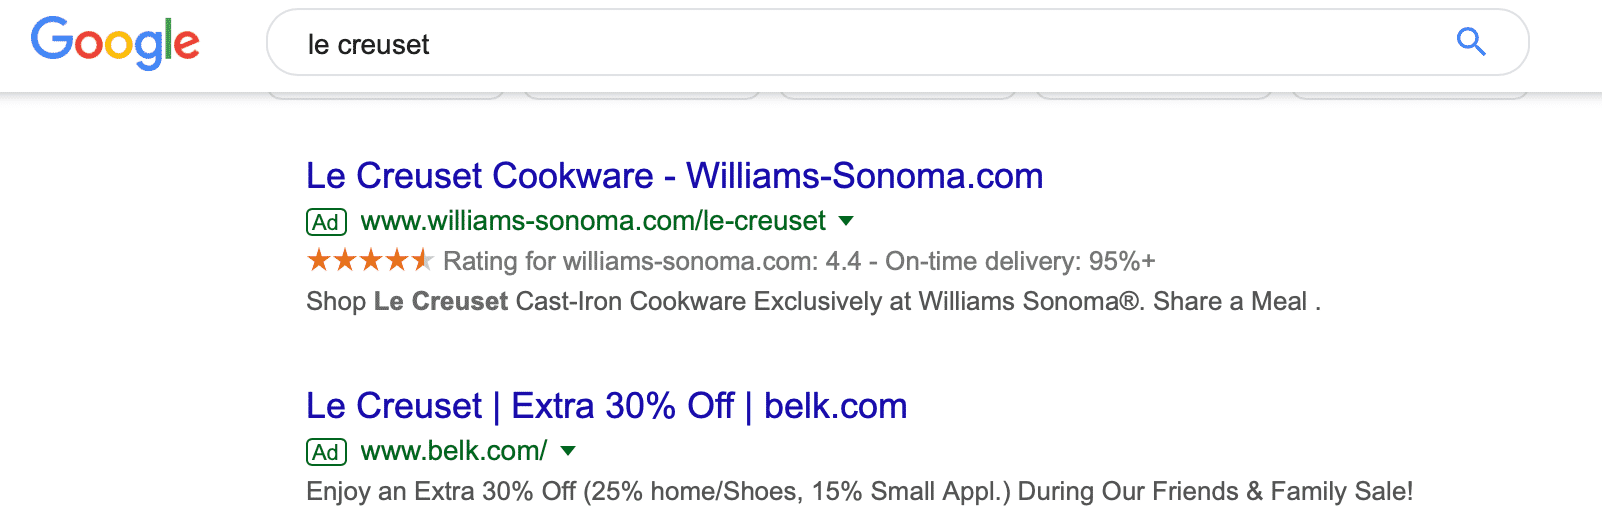Expand the arrow next to www.belk.com/

tap(568, 451)
